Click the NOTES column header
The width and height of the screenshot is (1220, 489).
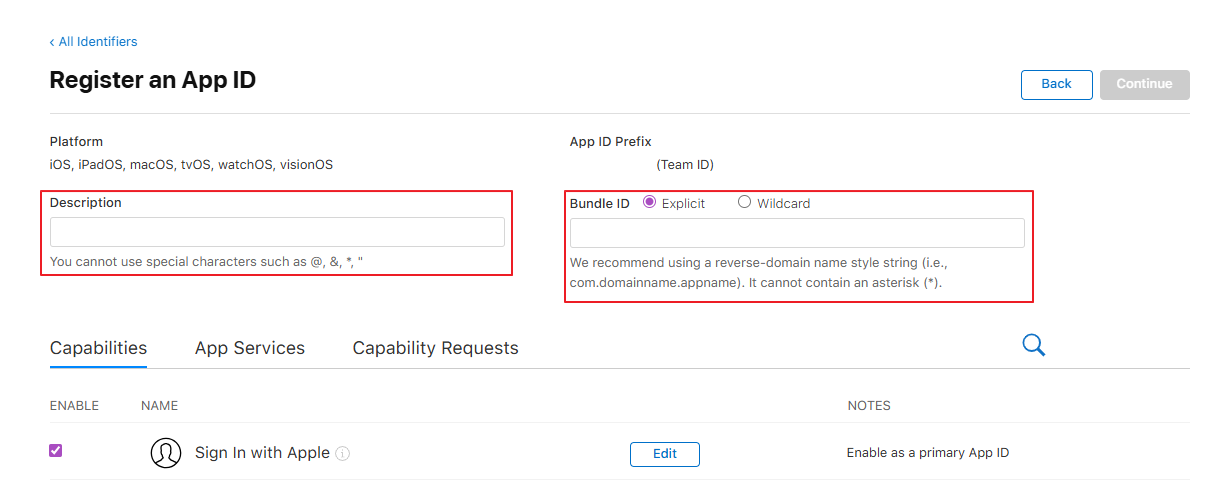coord(868,406)
